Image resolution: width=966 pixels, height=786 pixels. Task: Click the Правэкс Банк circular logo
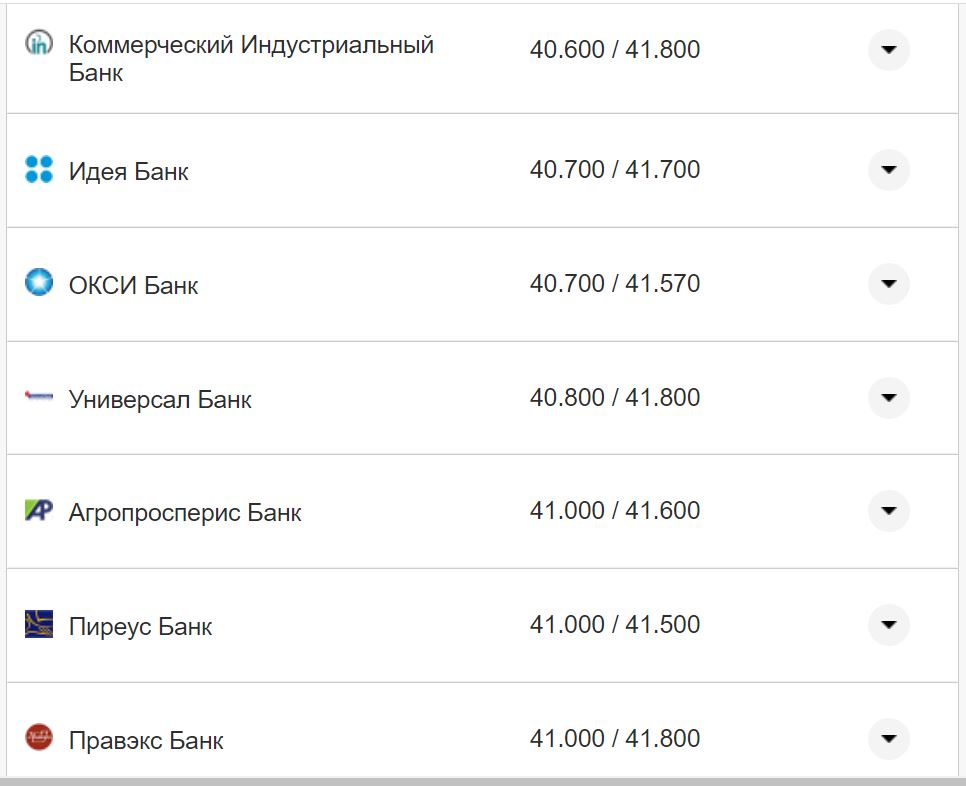tap(37, 738)
